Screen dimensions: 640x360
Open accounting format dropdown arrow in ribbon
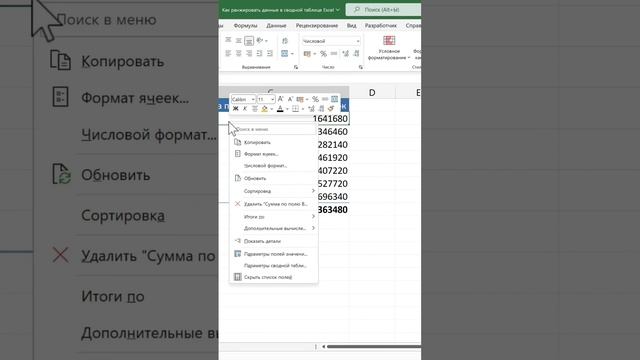click(315, 54)
